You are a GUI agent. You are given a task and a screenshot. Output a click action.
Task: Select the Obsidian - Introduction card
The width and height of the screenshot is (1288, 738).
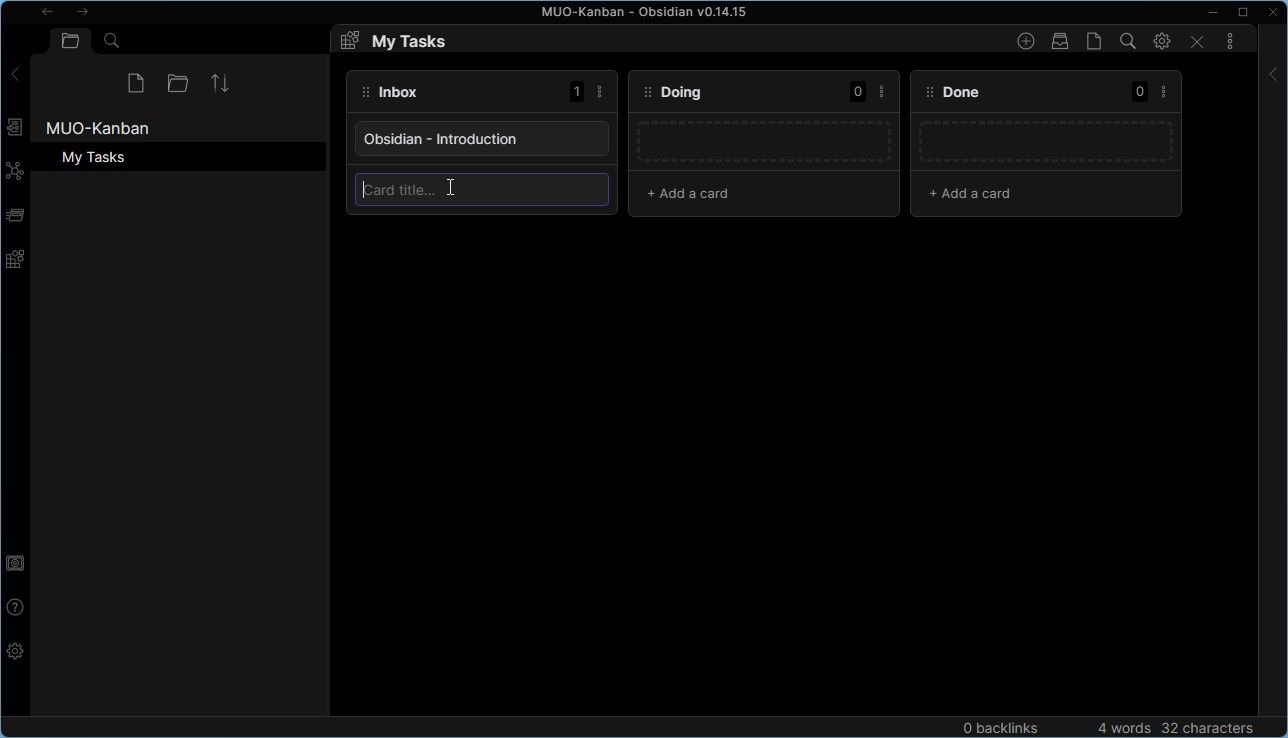coord(482,139)
